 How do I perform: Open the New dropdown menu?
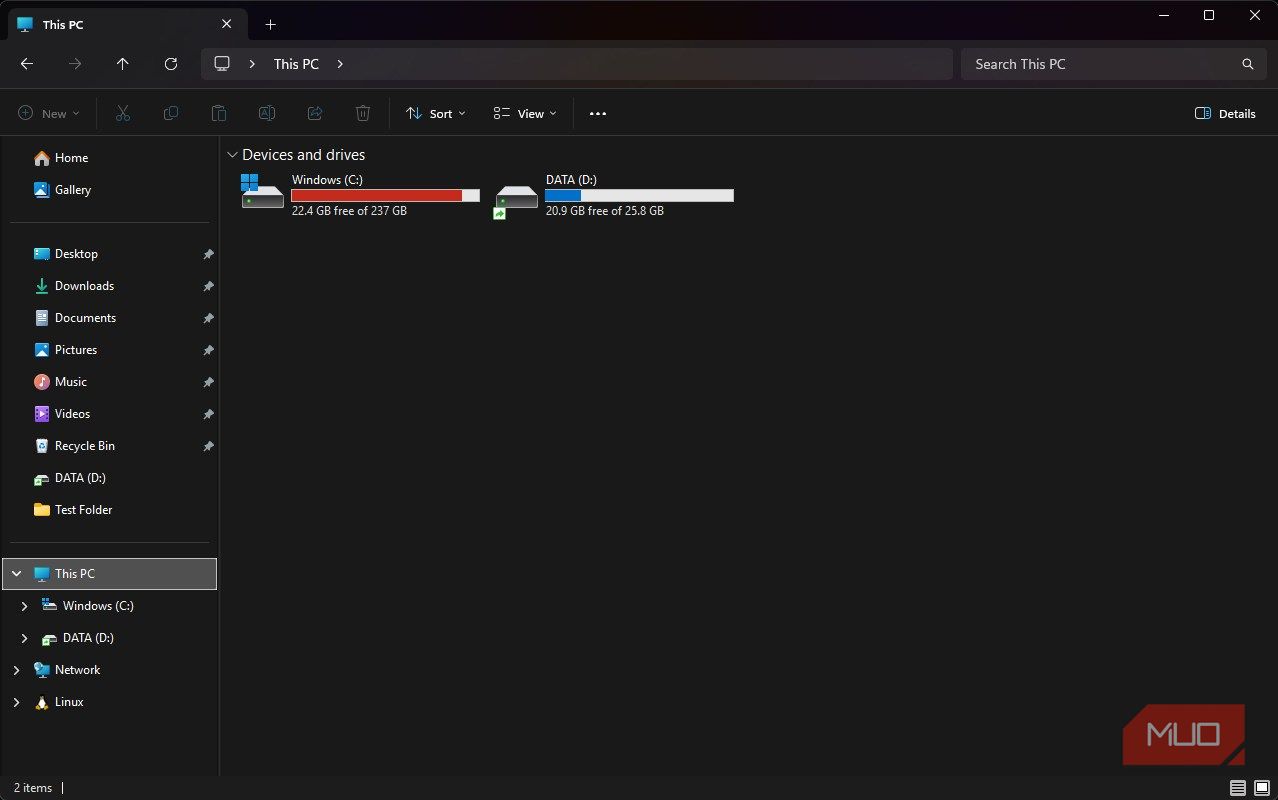click(48, 114)
